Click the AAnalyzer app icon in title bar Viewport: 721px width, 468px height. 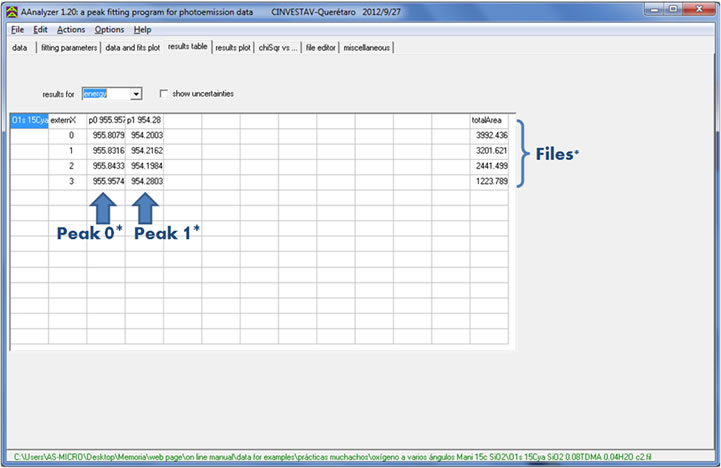[x=12, y=10]
